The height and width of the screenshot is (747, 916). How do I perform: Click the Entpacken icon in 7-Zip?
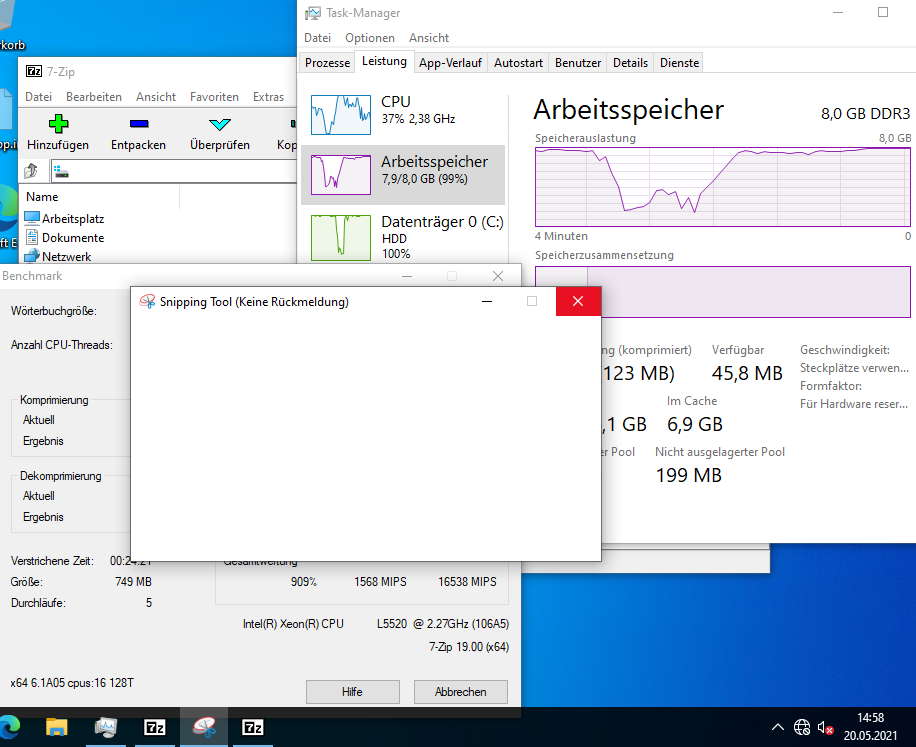138,124
